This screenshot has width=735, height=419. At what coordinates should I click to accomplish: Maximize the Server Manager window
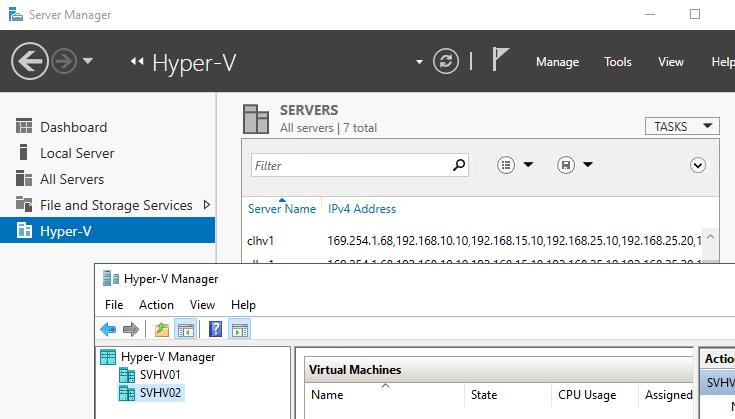pyautogui.click(x=695, y=15)
